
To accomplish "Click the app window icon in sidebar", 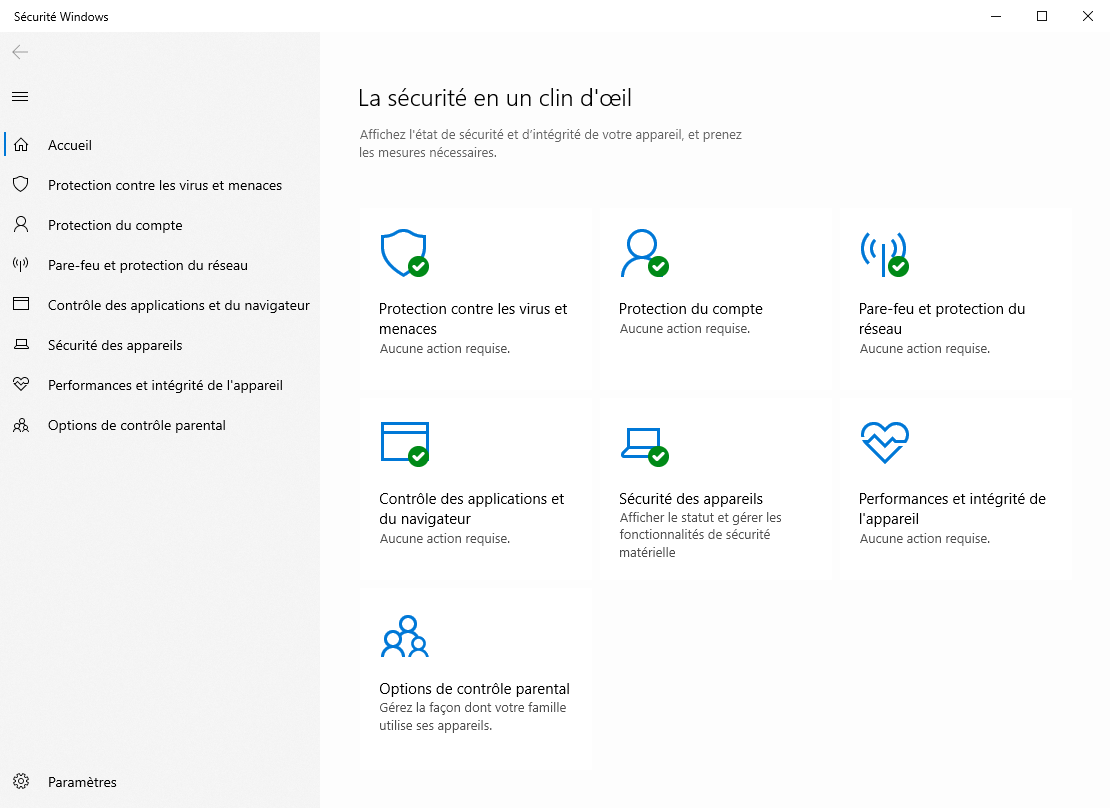I will [21, 305].
